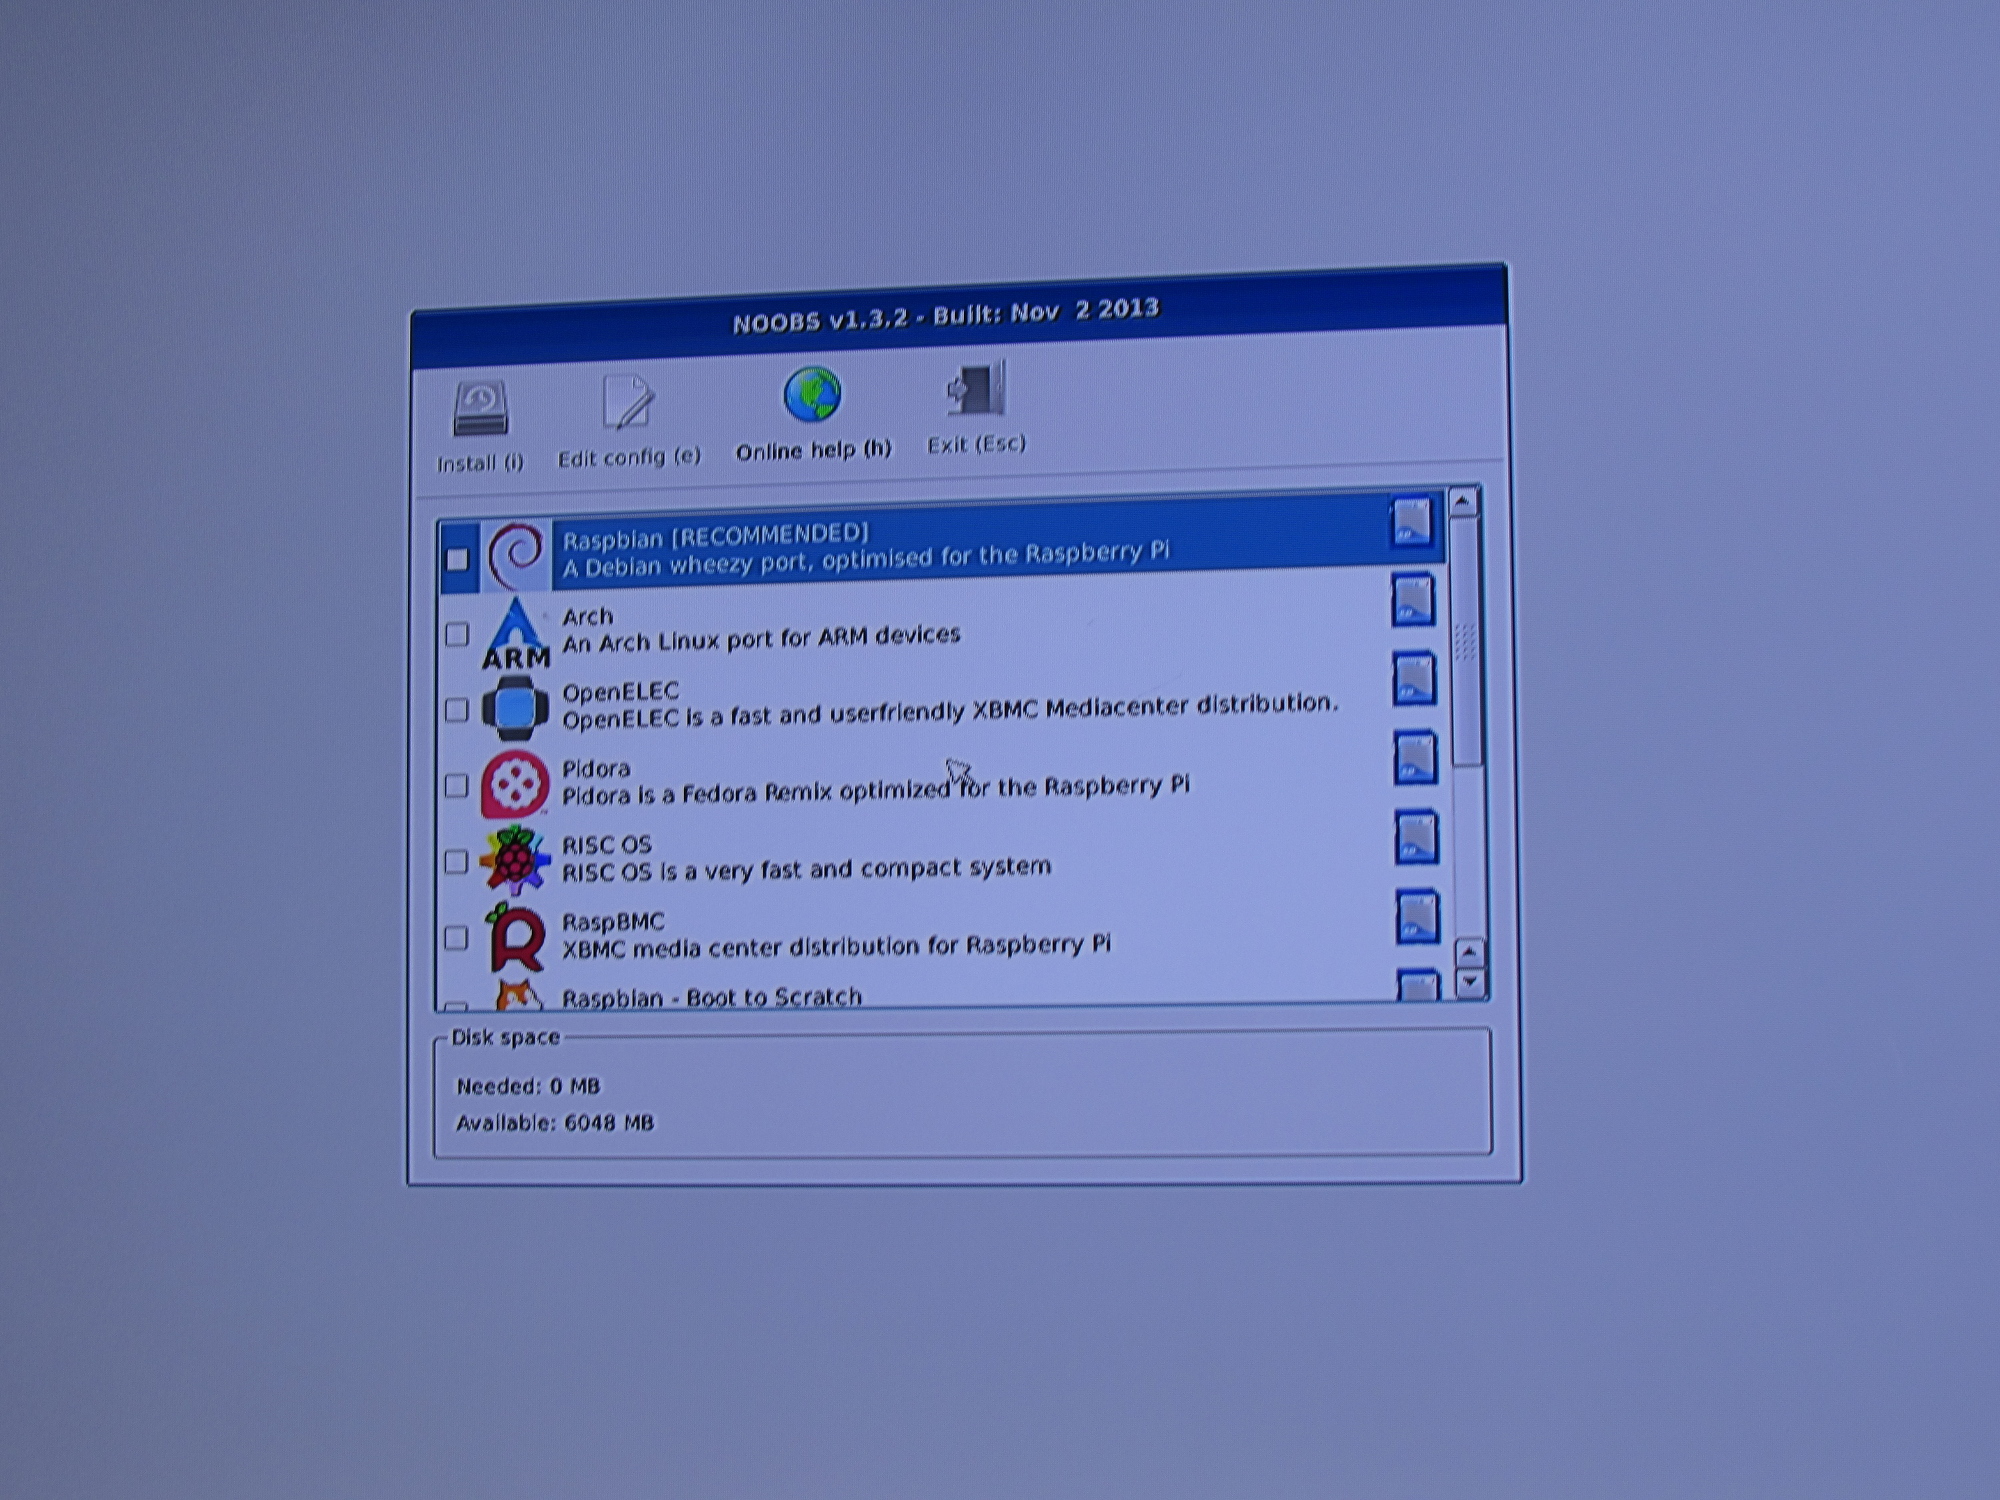Click the SD card icon in Raspbian row

1412,523
